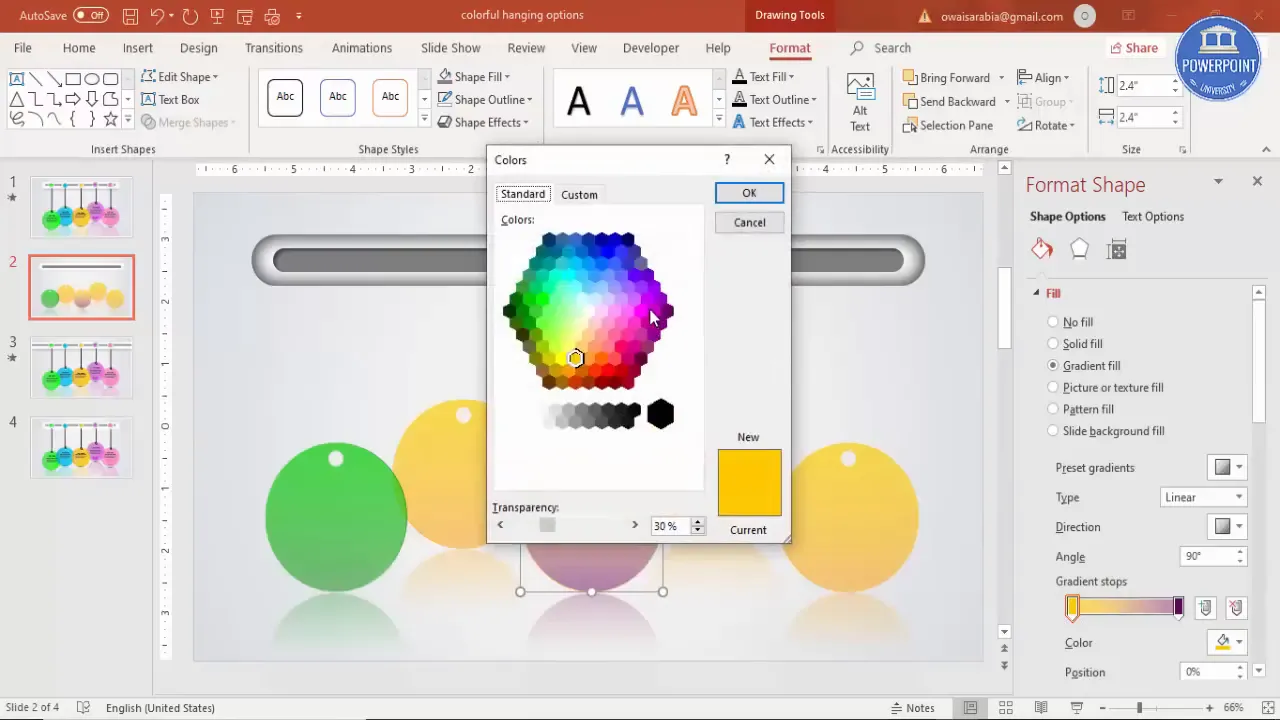Click the help question mark in Colors dialog
The image size is (1280, 720).
coord(727,160)
